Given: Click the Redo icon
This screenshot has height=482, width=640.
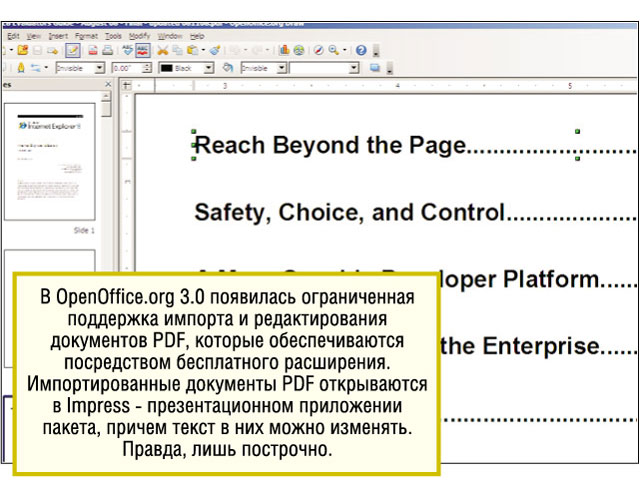Looking at the screenshot, I should tap(257, 50).
